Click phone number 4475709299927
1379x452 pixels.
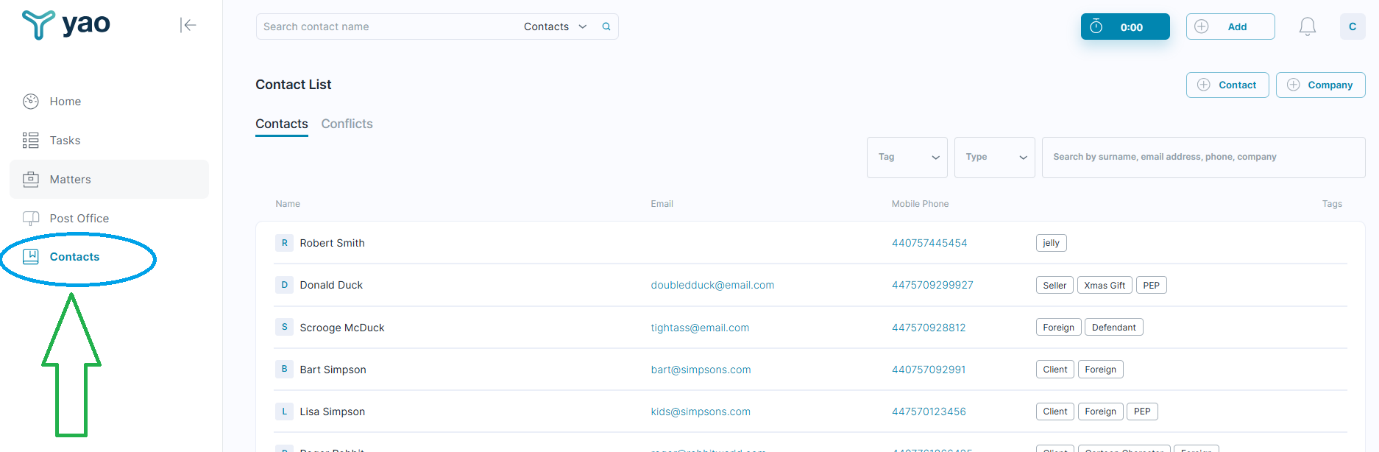tap(932, 285)
